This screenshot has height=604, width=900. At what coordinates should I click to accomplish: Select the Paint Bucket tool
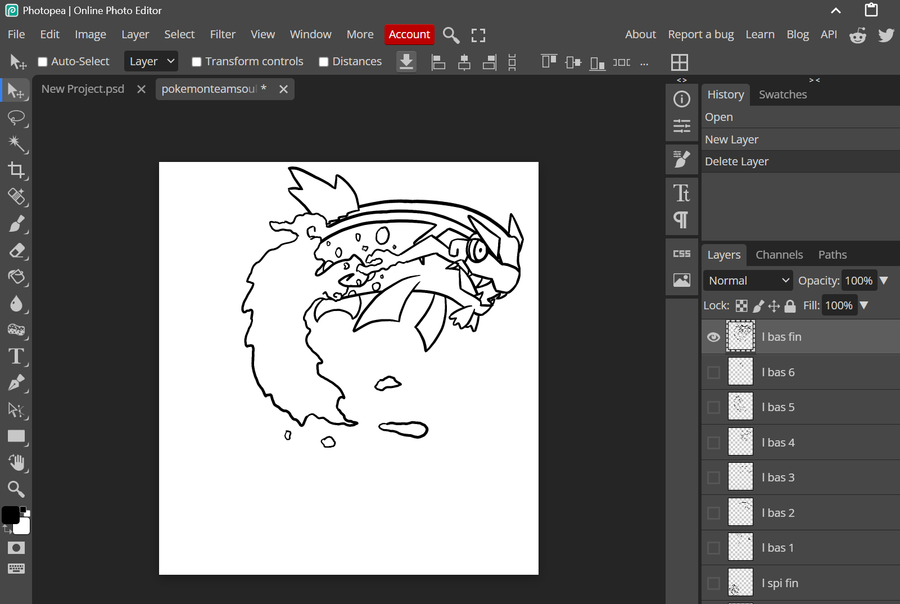click(x=16, y=277)
